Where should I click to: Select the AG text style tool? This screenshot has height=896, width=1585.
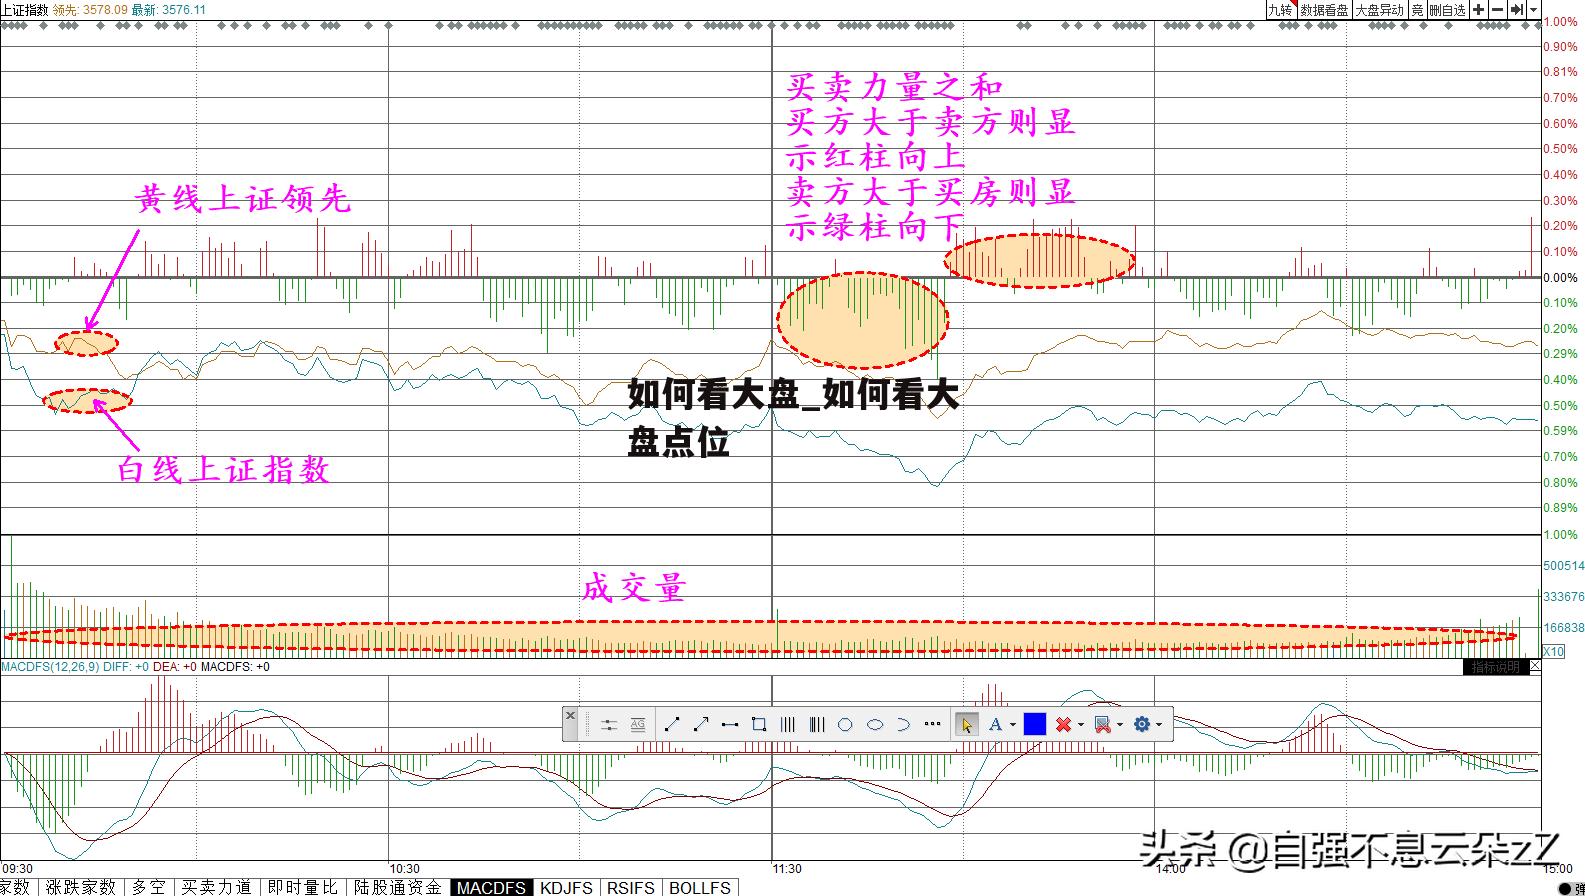(x=638, y=724)
